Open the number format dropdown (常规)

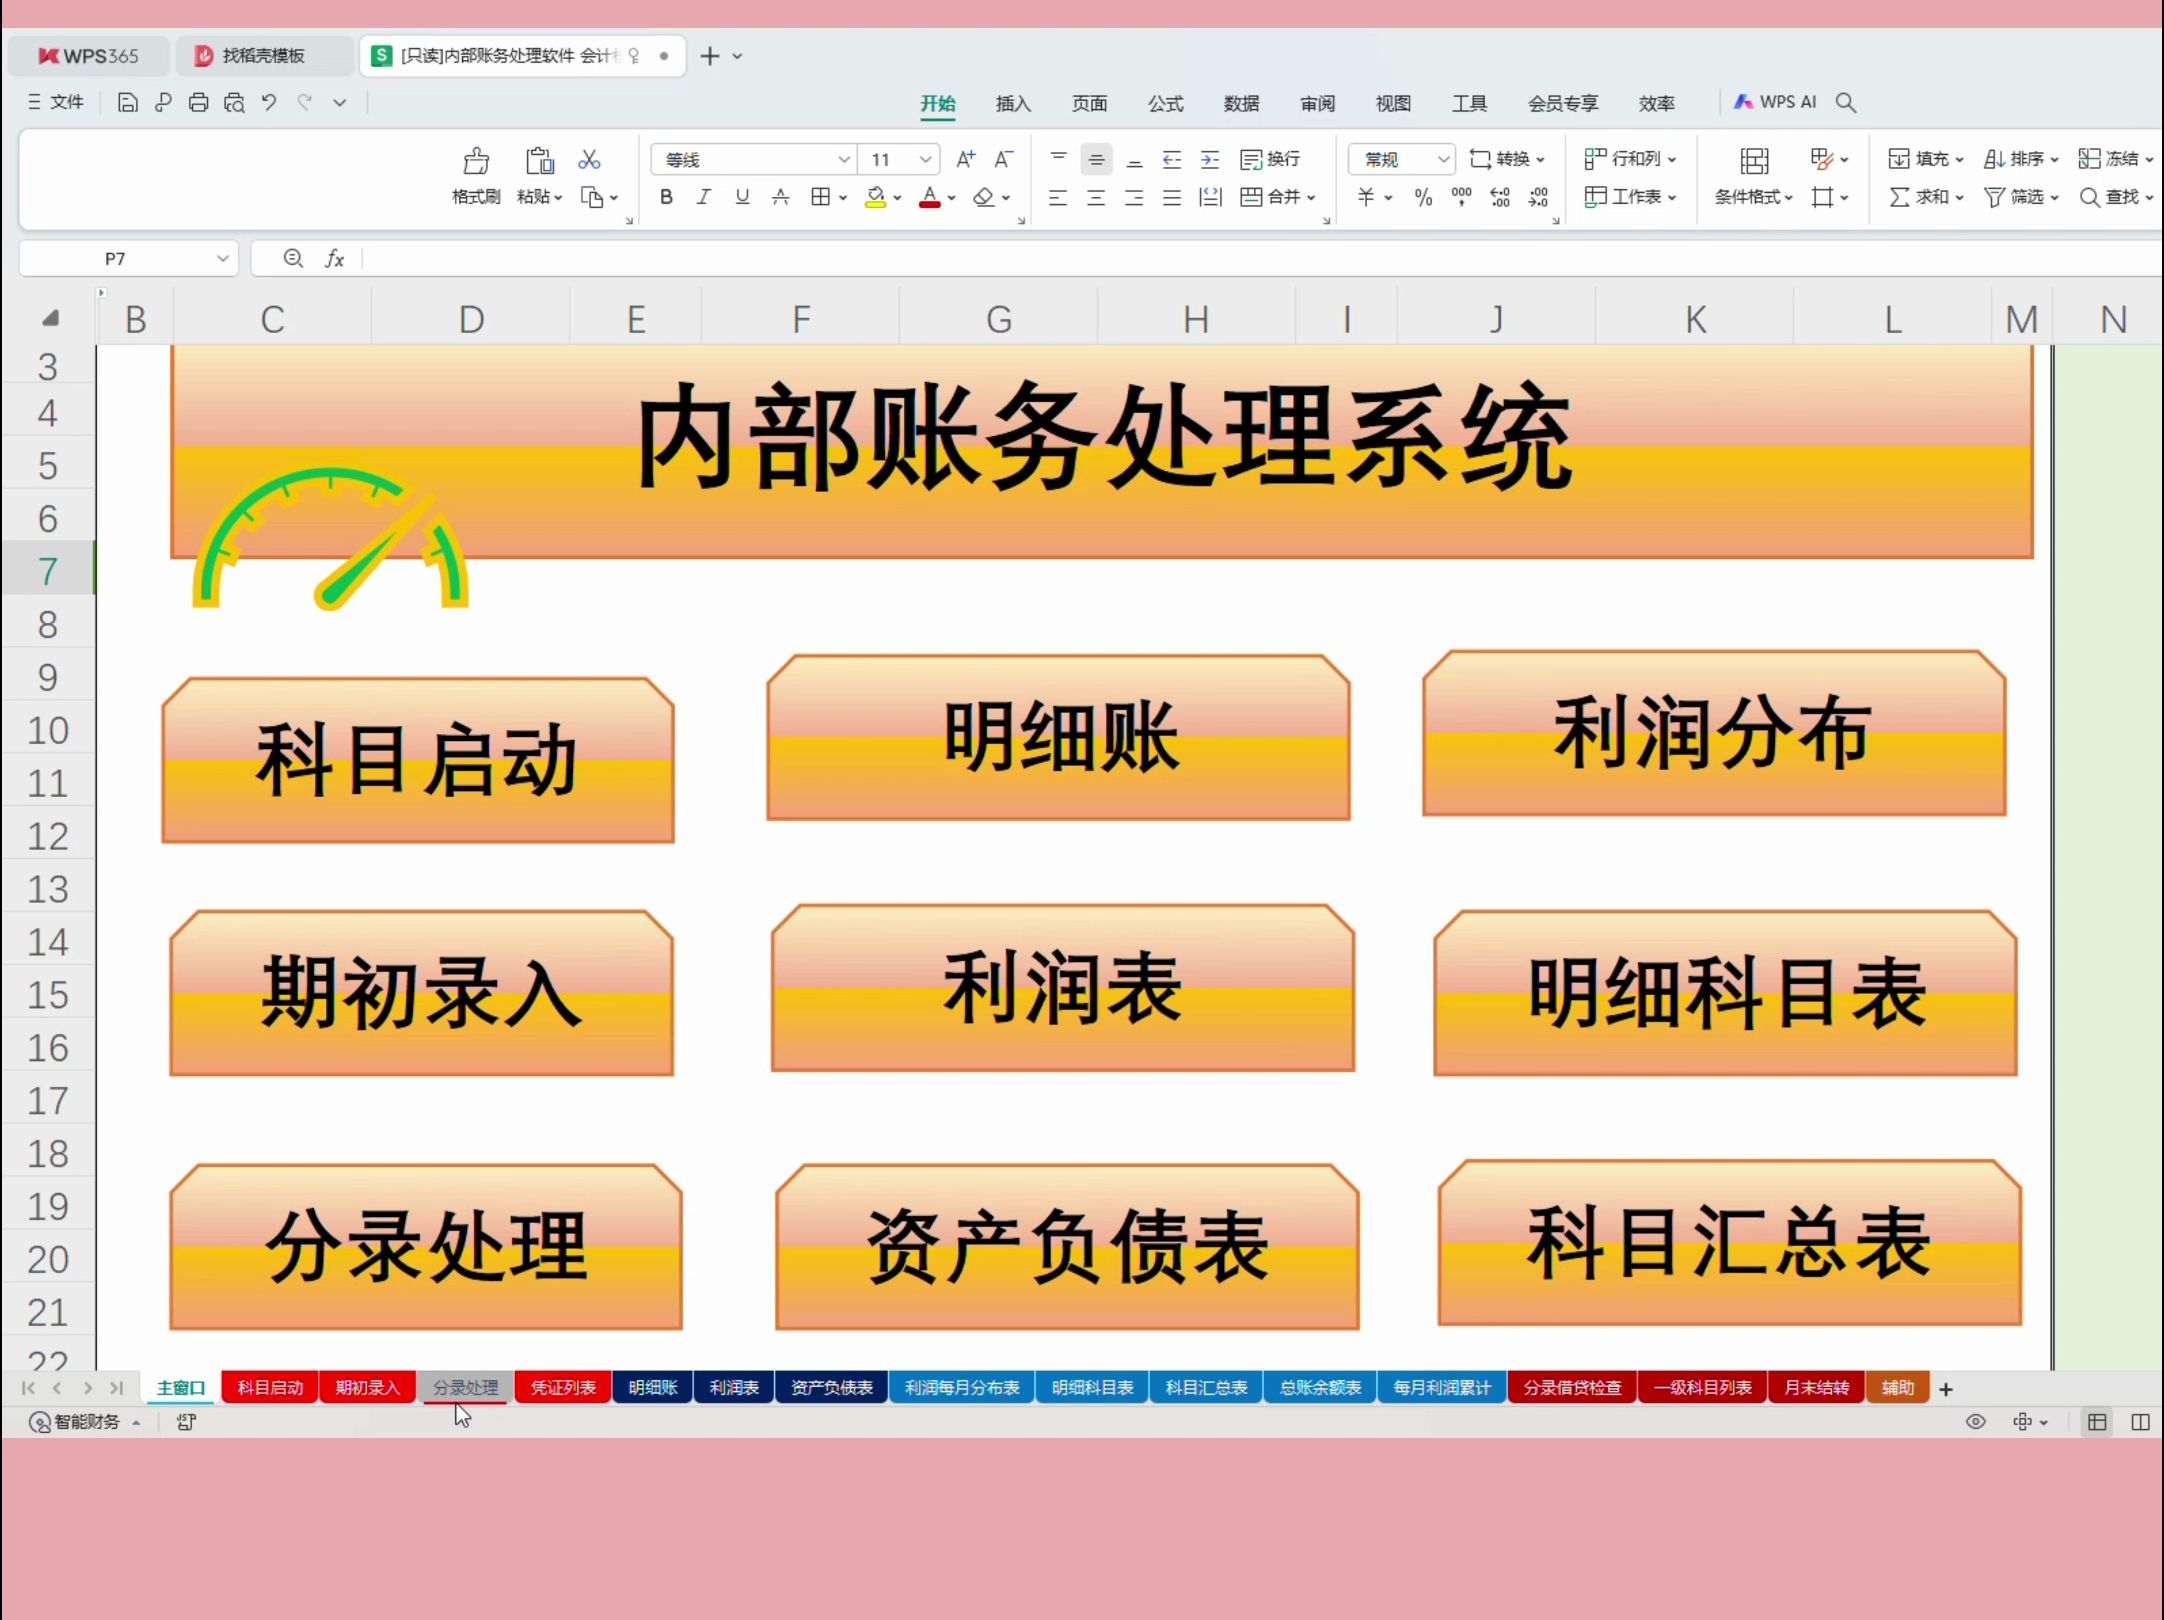pyautogui.click(x=1443, y=159)
